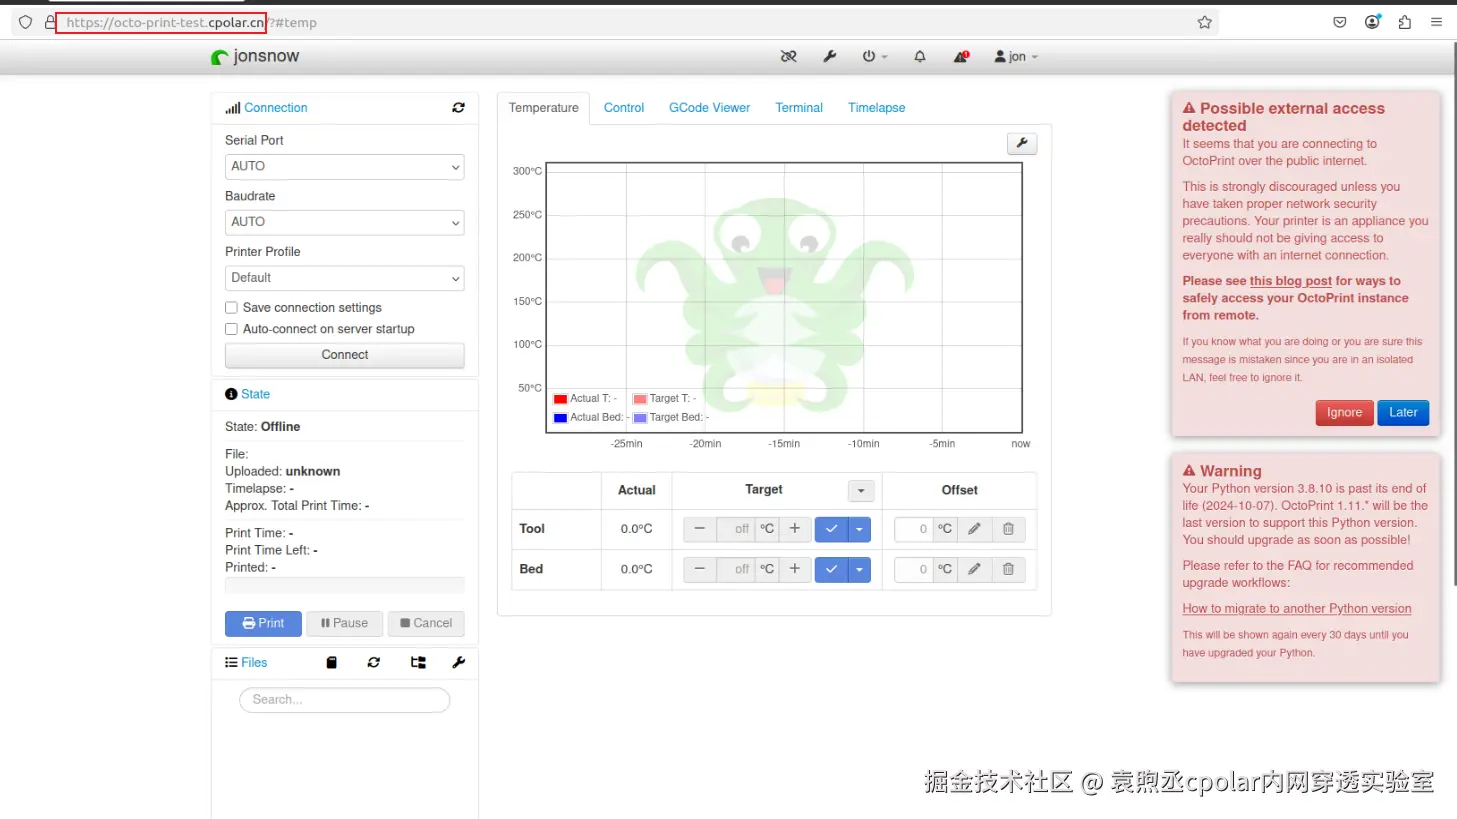Click the offline connectivity icon in navbar
Screen dimensions: 1457x819
pyautogui.click(x=789, y=57)
